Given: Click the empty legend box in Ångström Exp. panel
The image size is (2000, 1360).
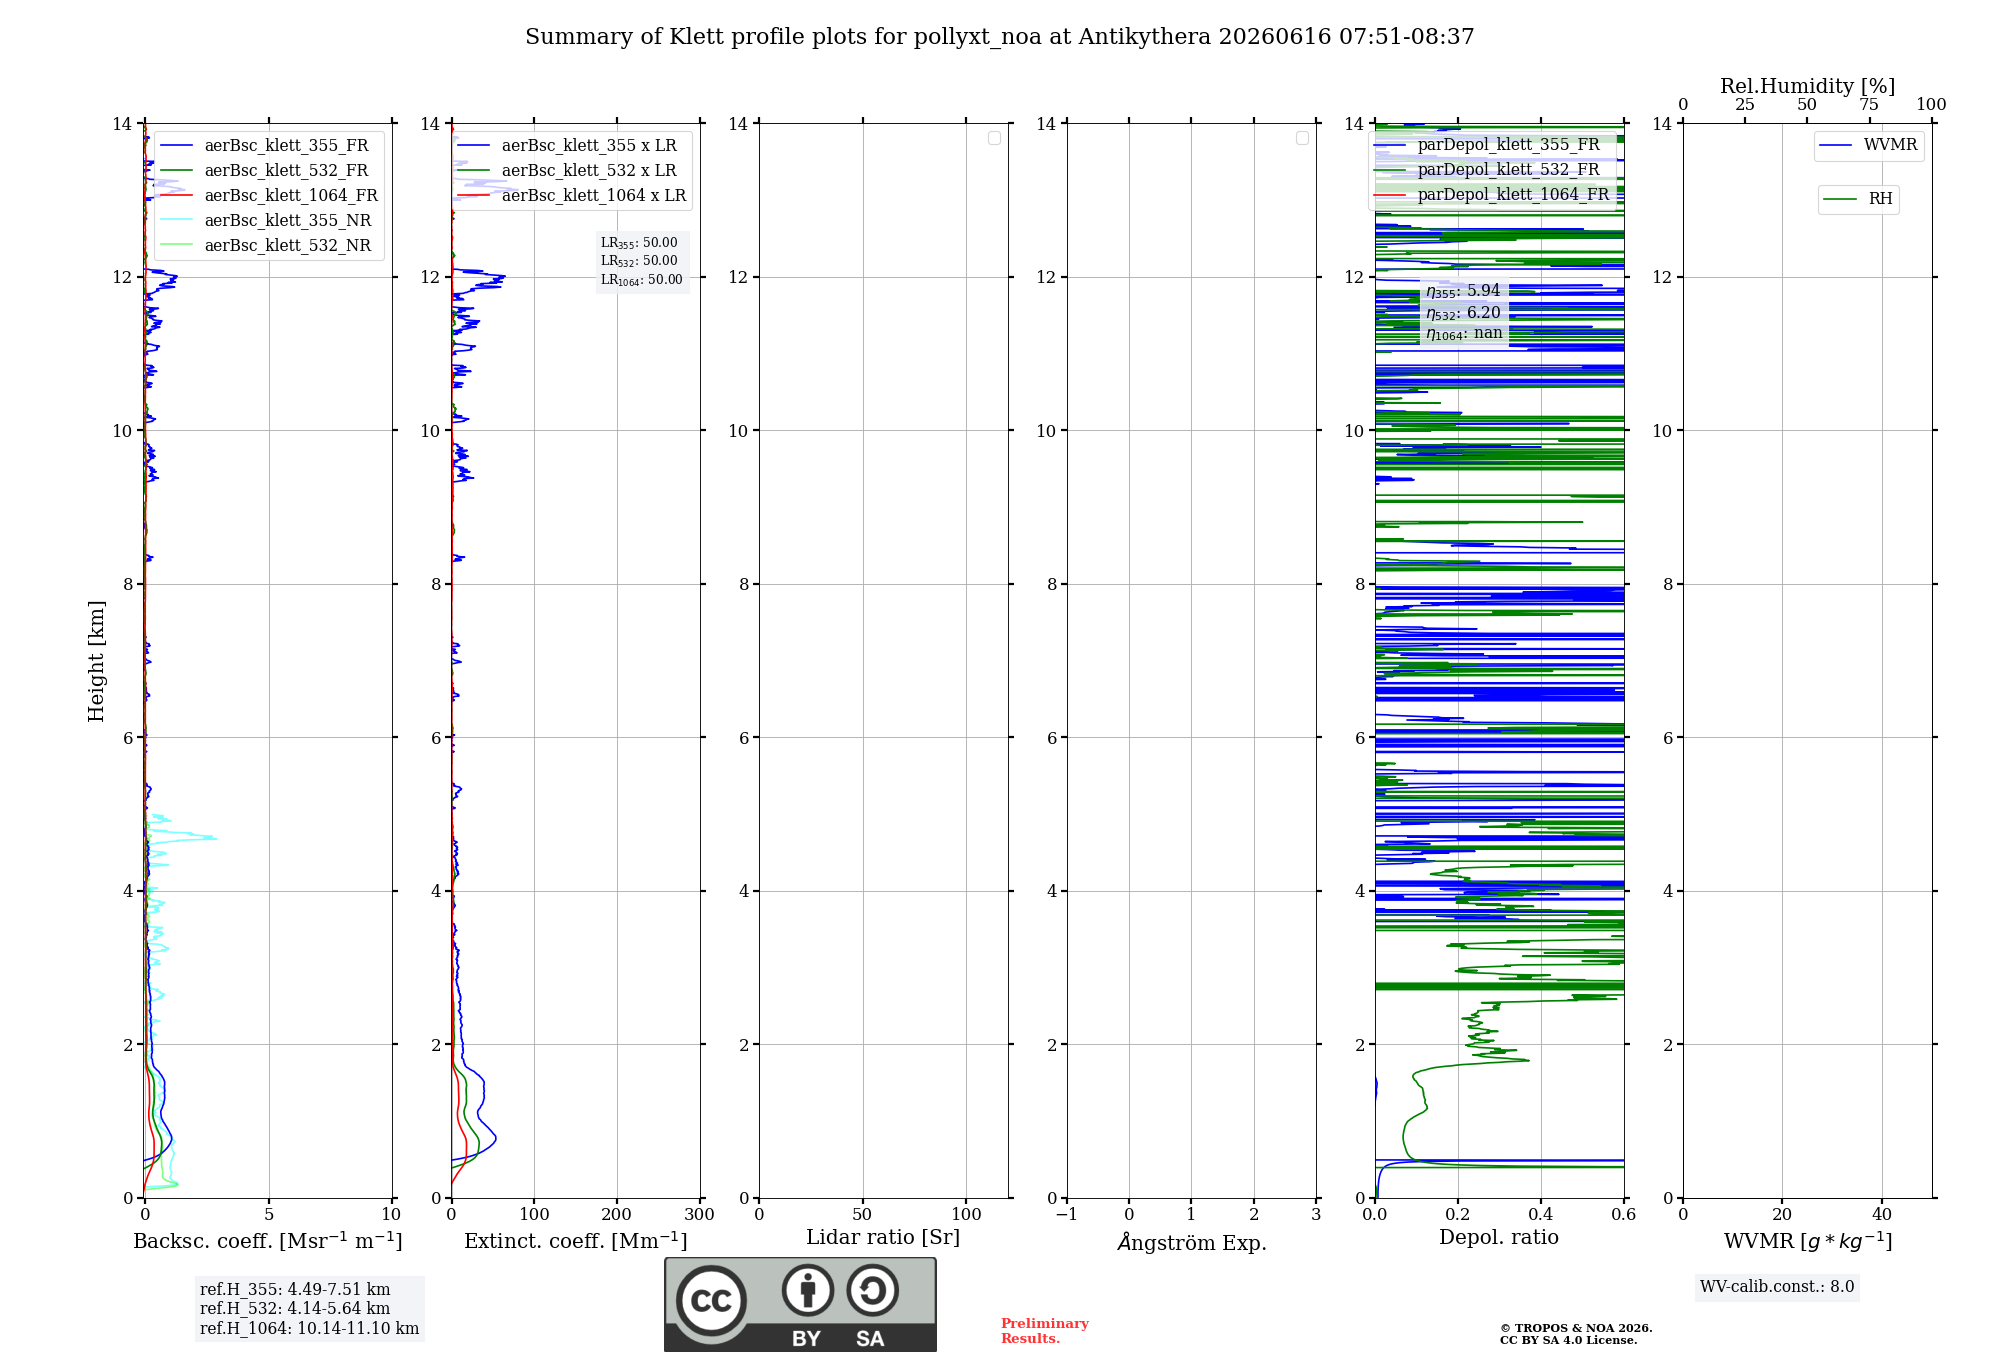Looking at the screenshot, I should pyautogui.click(x=1302, y=138).
